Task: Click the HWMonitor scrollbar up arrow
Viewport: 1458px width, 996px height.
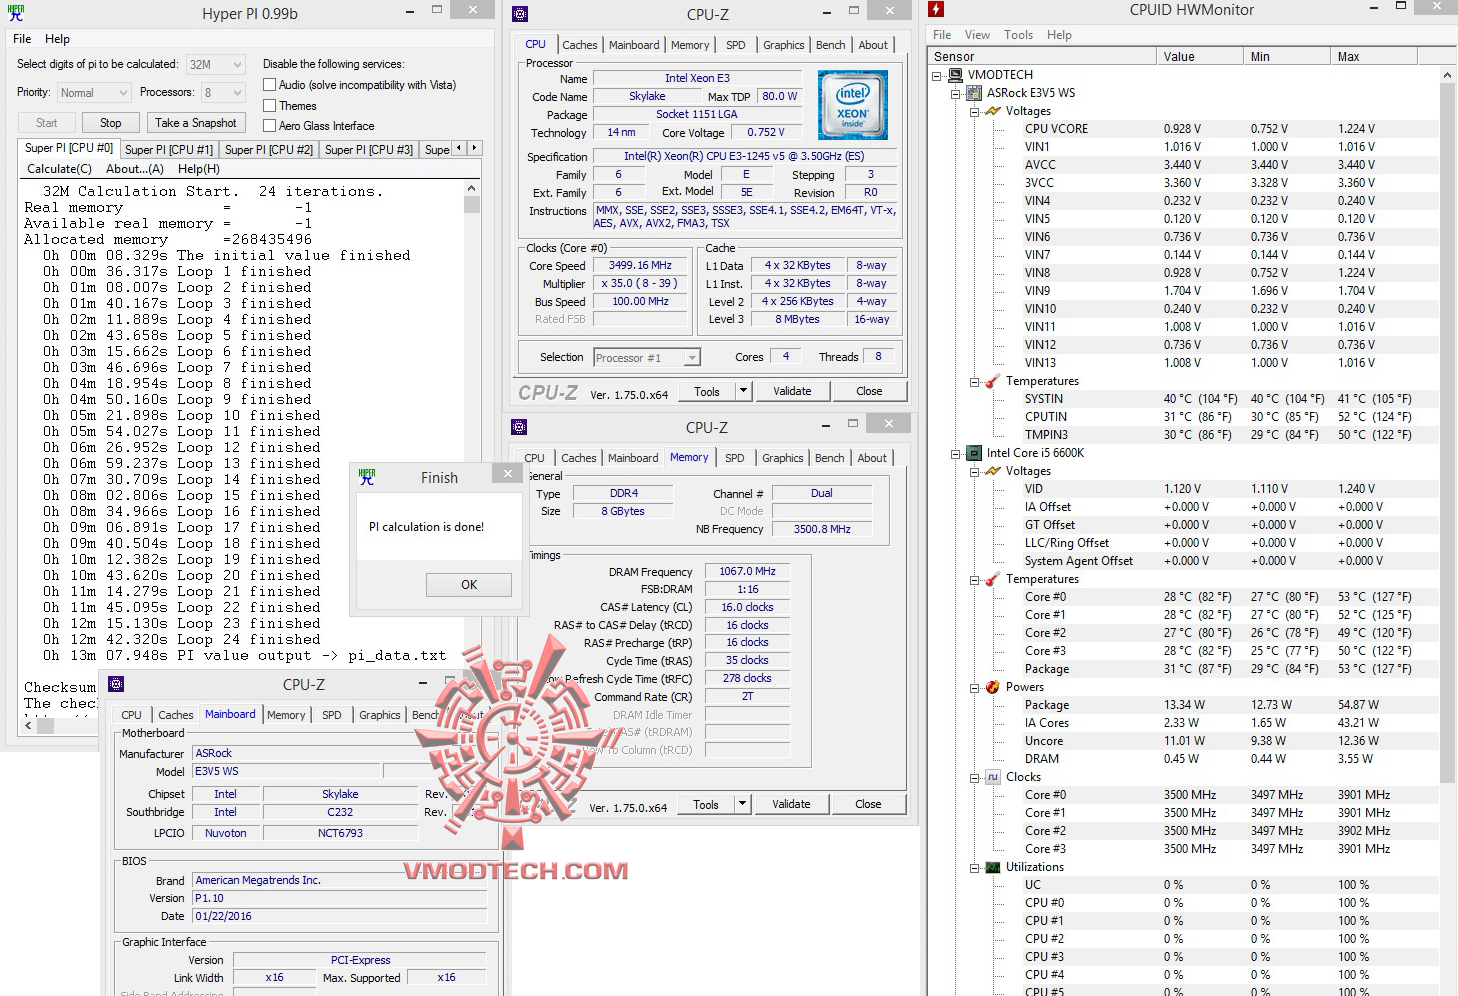Action: click(1448, 75)
